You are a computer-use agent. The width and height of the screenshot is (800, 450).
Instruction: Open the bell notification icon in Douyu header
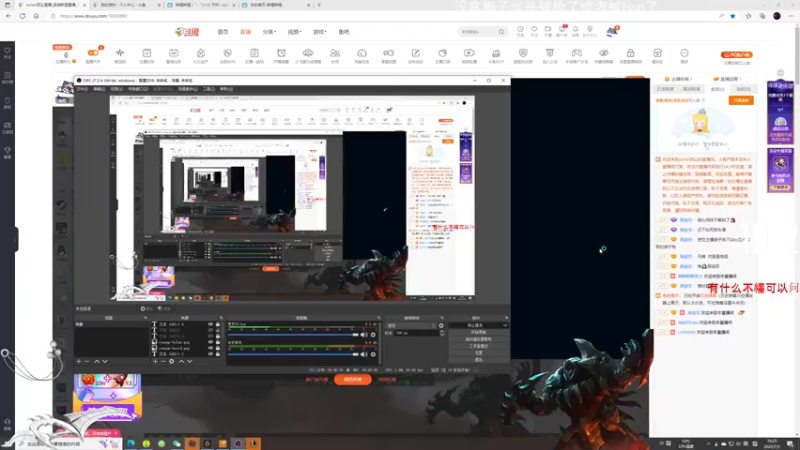(576, 30)
